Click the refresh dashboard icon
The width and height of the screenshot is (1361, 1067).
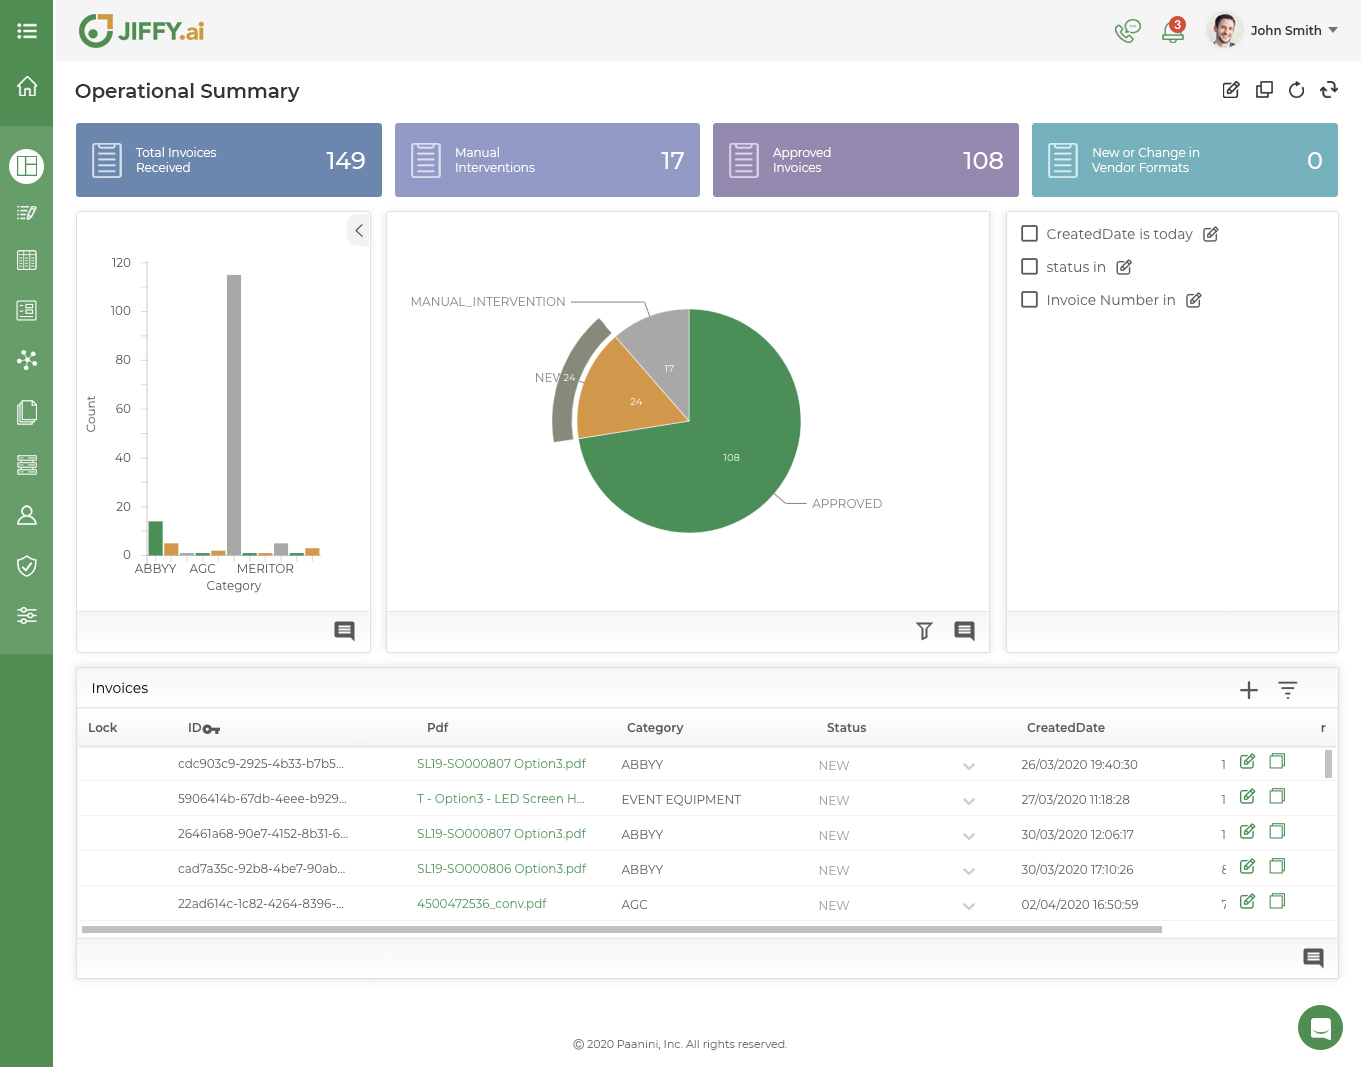[1296, 90]
